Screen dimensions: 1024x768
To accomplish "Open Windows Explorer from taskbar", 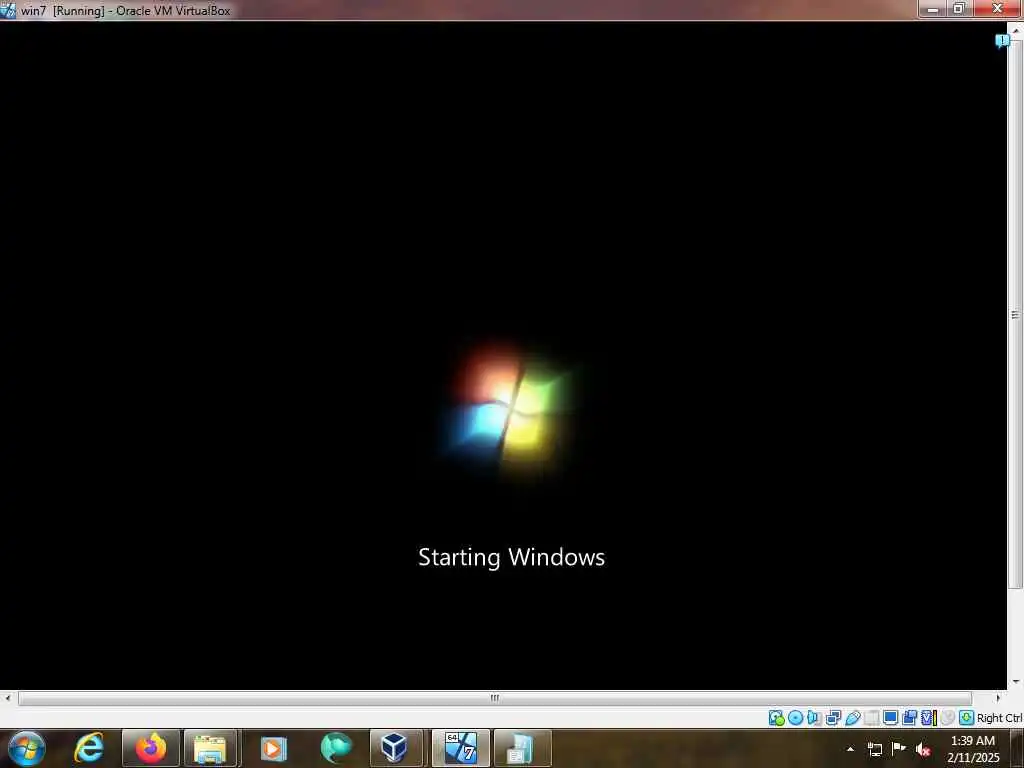I will [211, 748].
